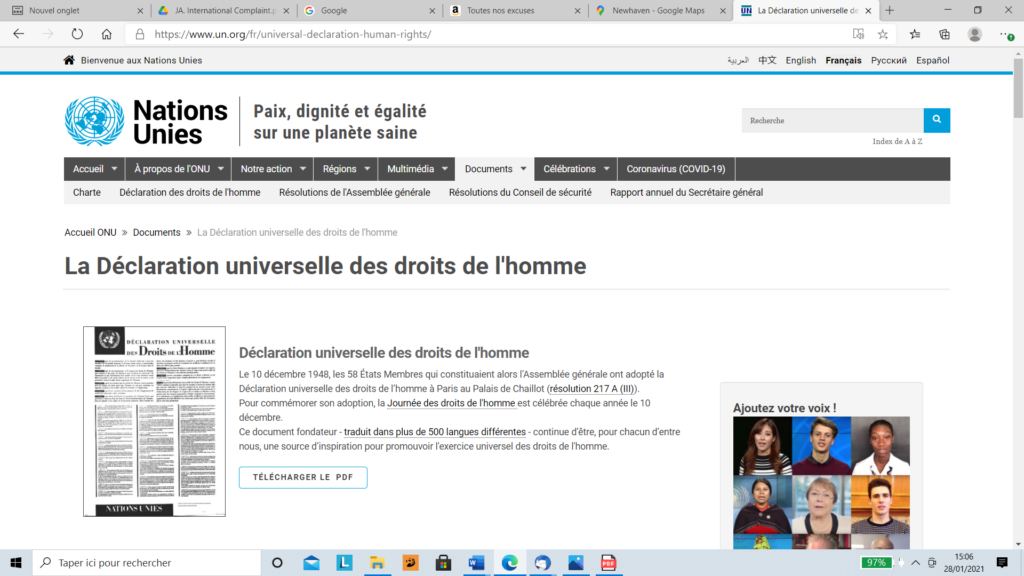Switch site language to Chinese 中文
The height and width of the screenshot is (576, 1024).
767,60
